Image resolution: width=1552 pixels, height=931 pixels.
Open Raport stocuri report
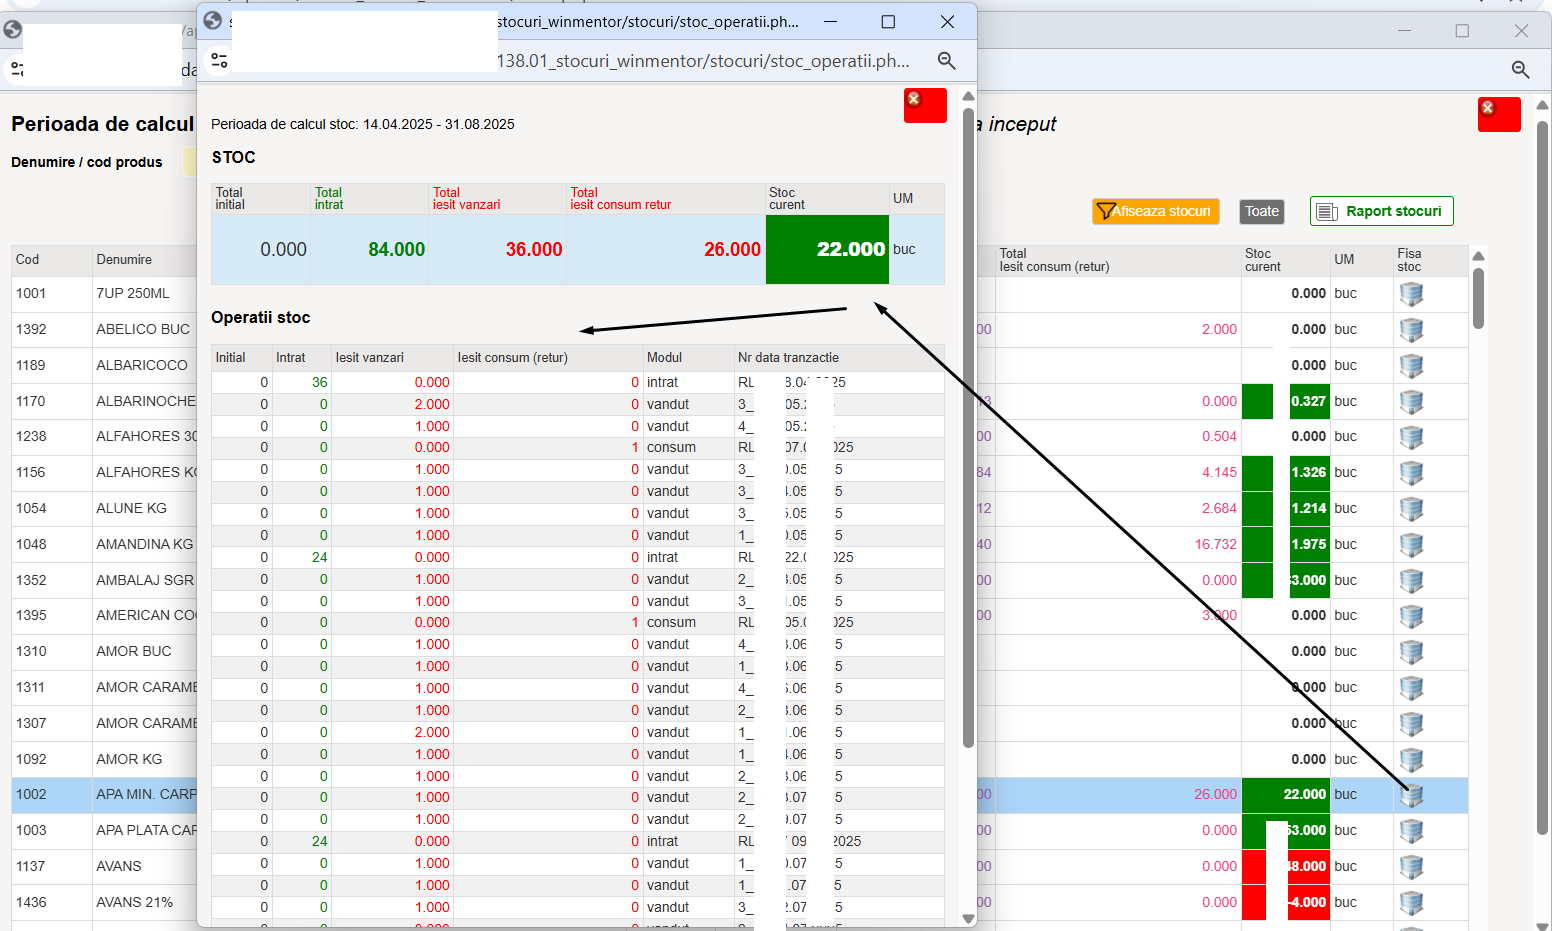click(1382, 211)
